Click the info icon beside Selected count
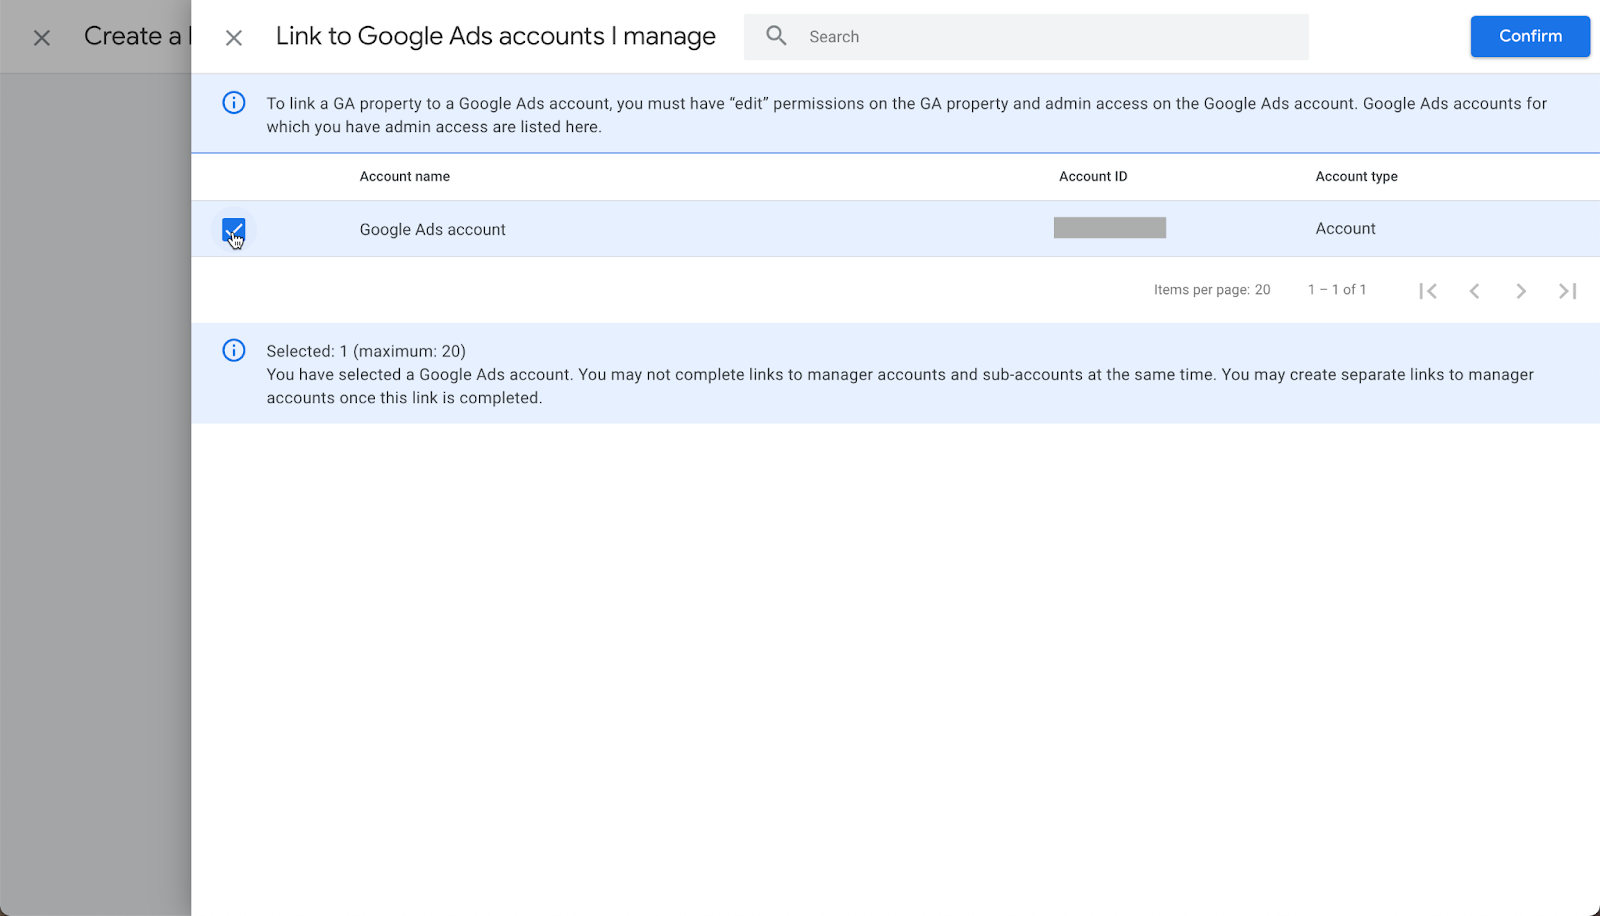Image resolution: width=1600 pixels, height=916 pixels. (x=234, y=351)
